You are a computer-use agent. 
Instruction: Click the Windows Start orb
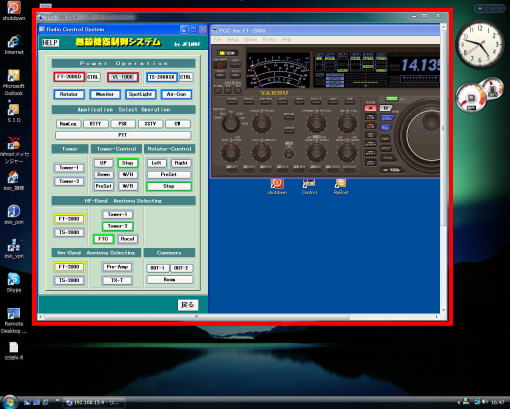9,402
